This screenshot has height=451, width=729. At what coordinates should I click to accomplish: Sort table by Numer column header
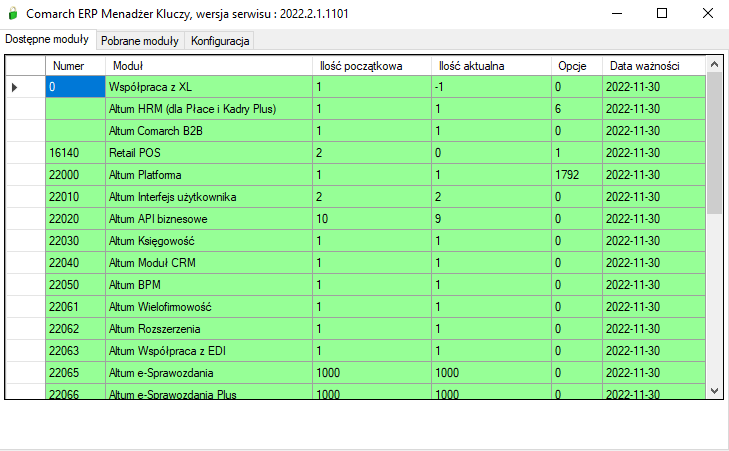[75, 66]
